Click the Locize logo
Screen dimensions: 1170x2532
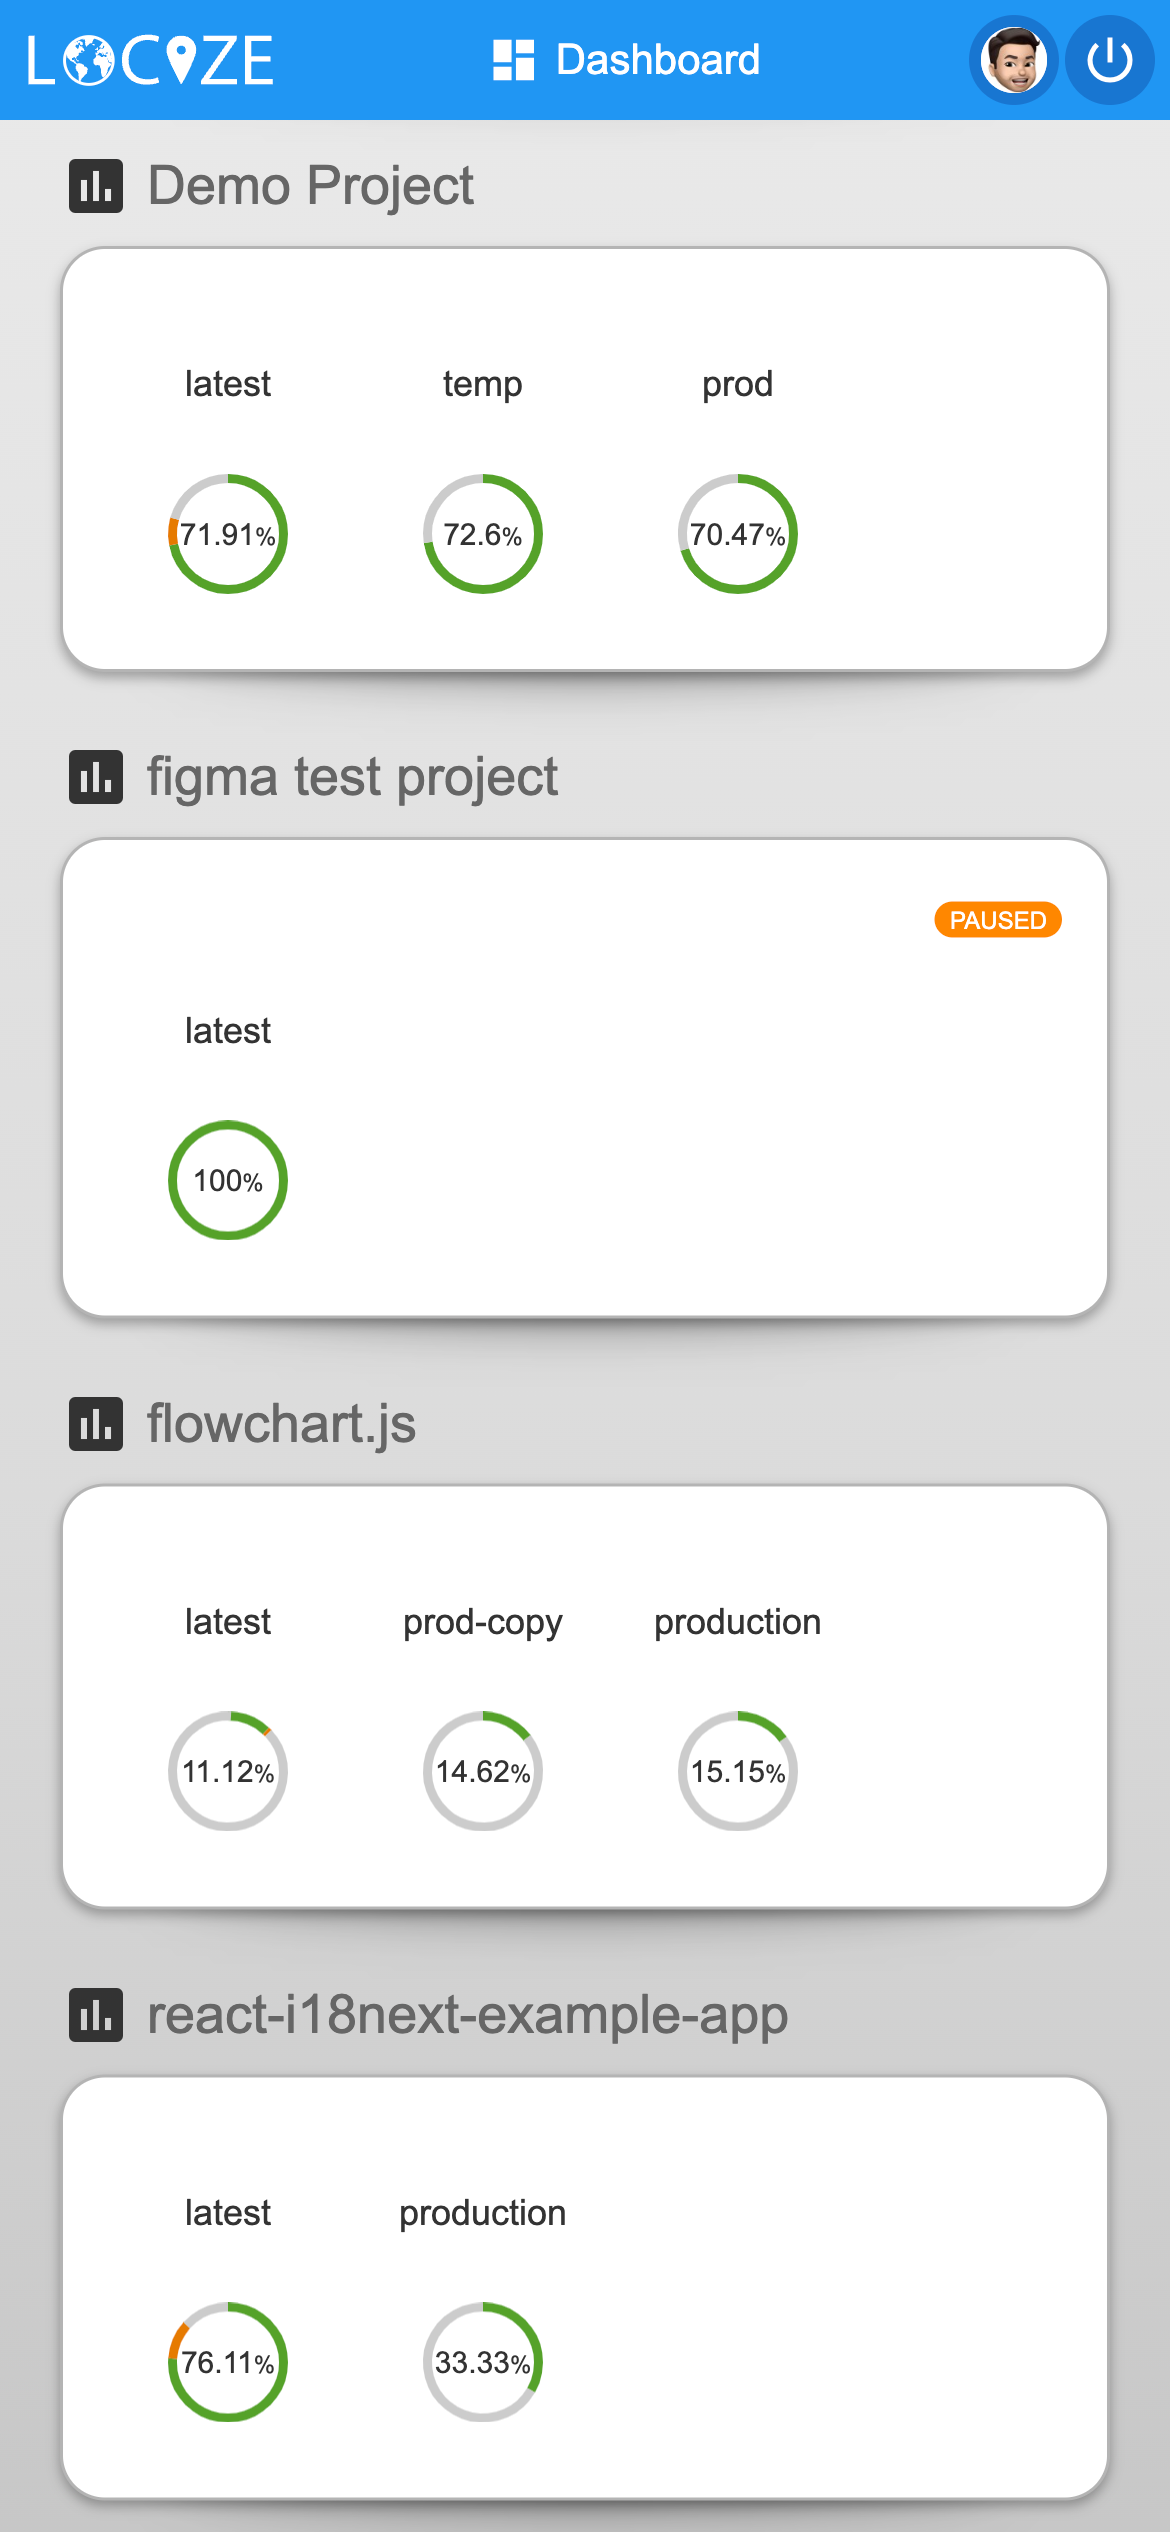pyautogui.click(x=151, y=60)
